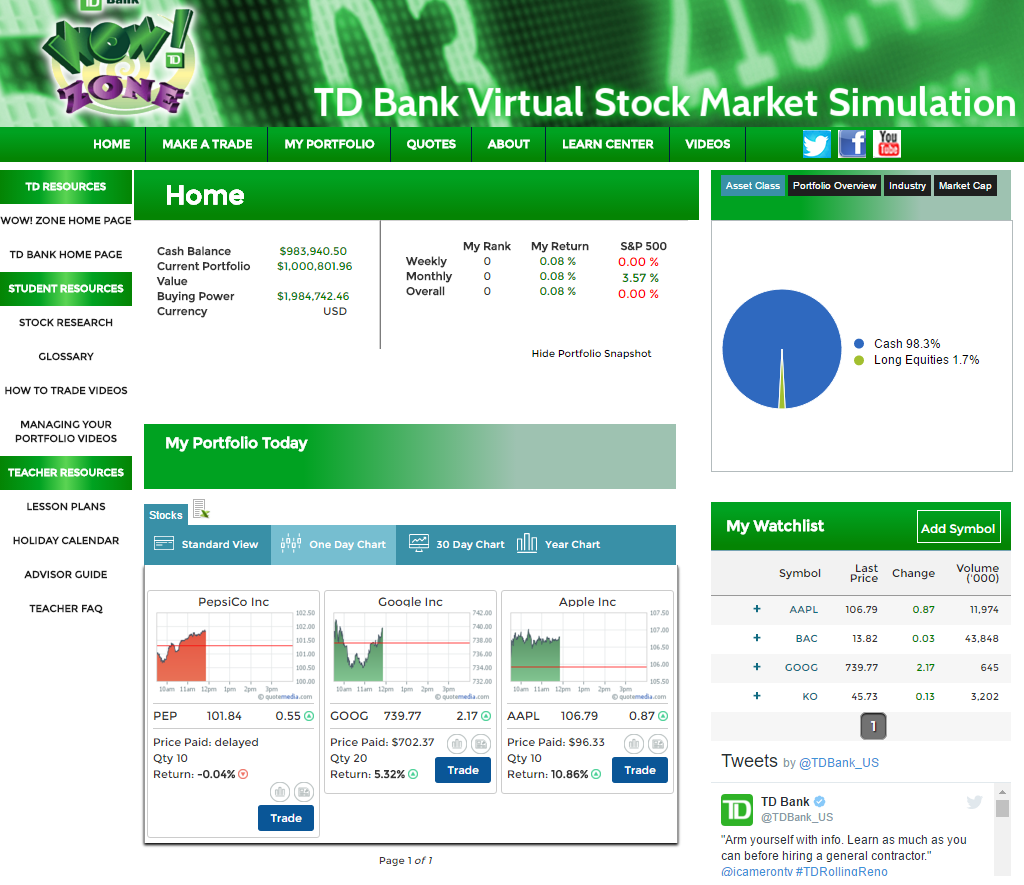
Task: Click the Apple one-day chart thumbnail
Action: (x=588, y=654)
